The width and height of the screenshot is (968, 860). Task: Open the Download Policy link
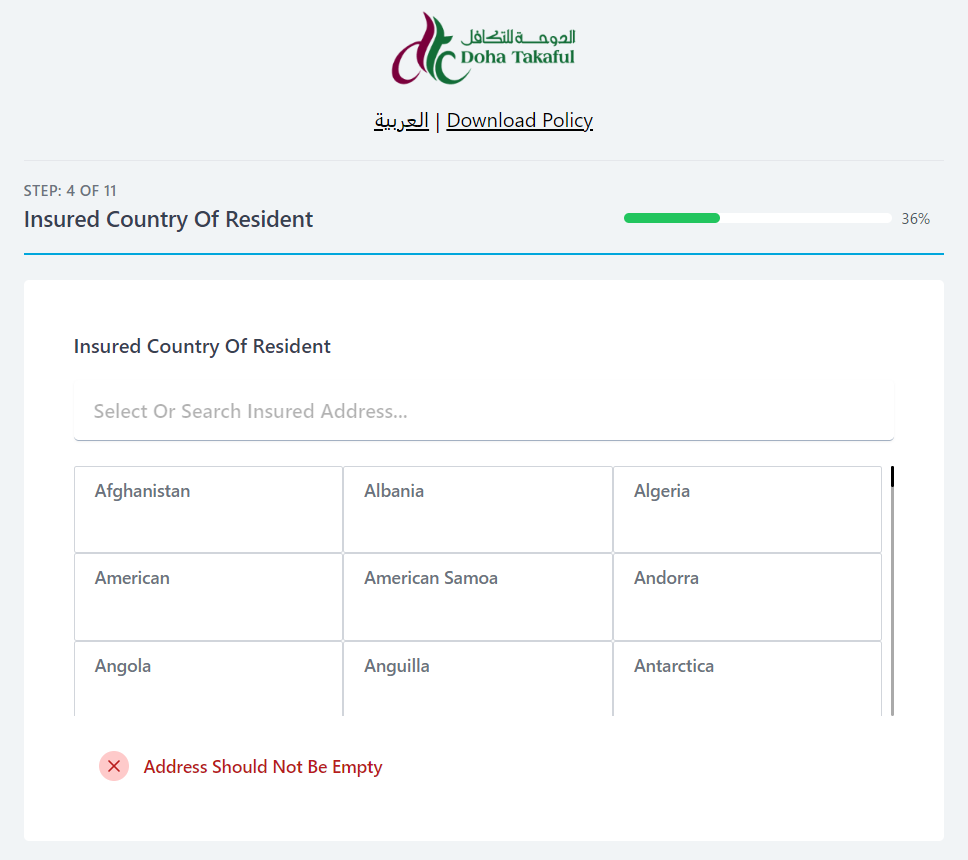[x=520, y=120]
